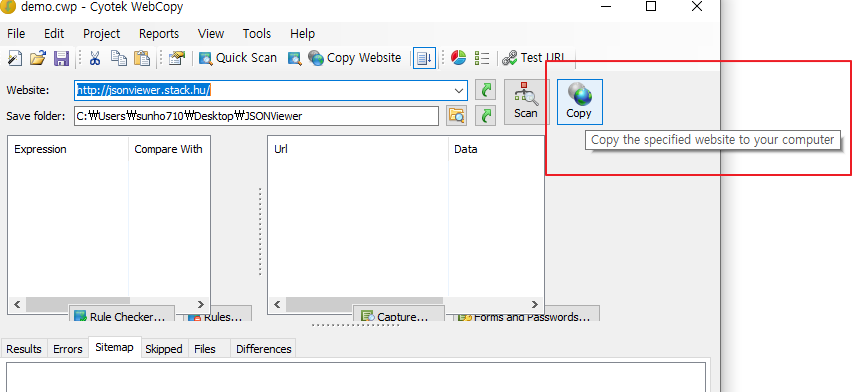Image resolution: width=865 pixels, height=392 pixels.
Task: Click the green arrow beside the Website field
Action: (x=485, y=90)
